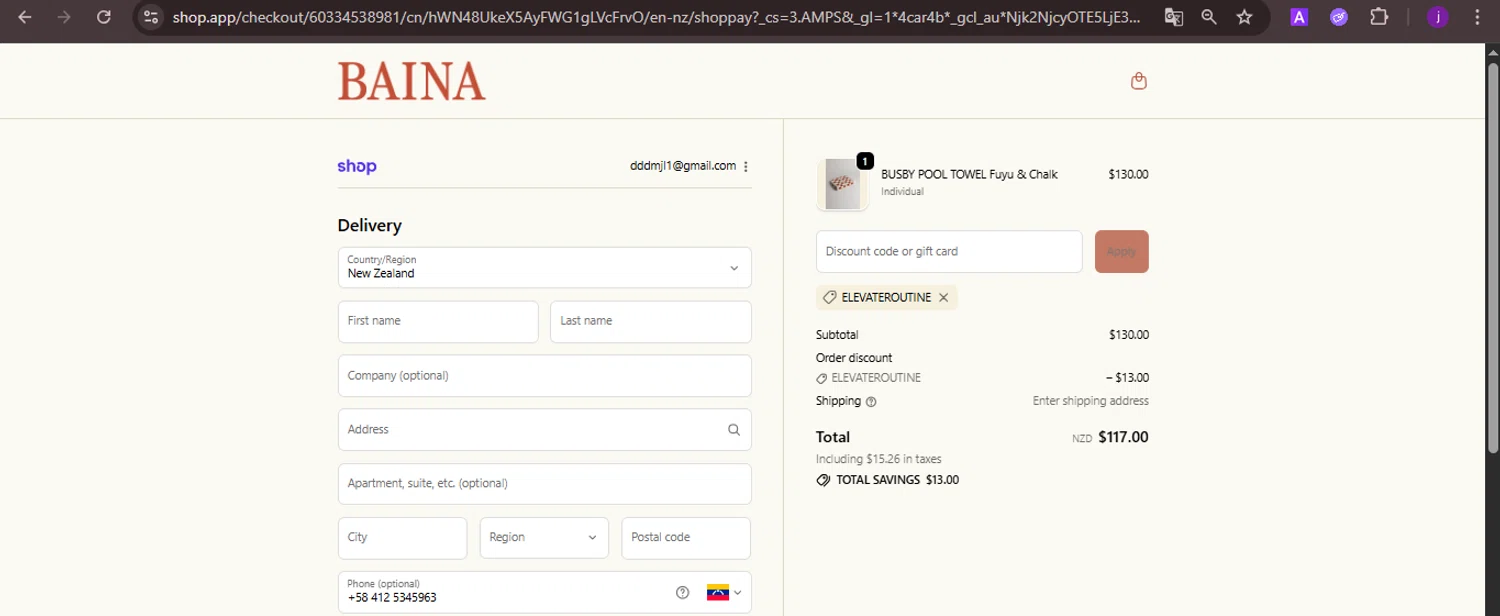Open the purple A browser extension
Screen dimensions: 1500x616
1299,17
